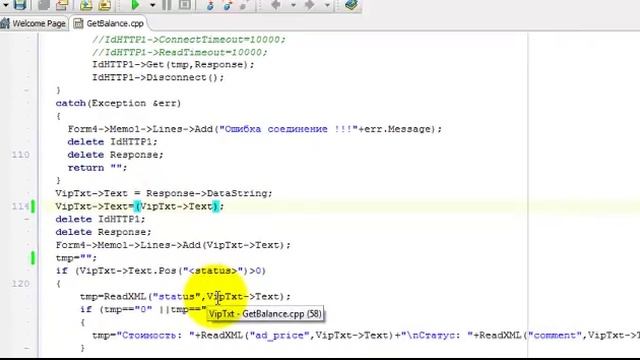Screen dimensions: 640x360
Task: Click the 'return "";' statement
Action: pos(97,168)
